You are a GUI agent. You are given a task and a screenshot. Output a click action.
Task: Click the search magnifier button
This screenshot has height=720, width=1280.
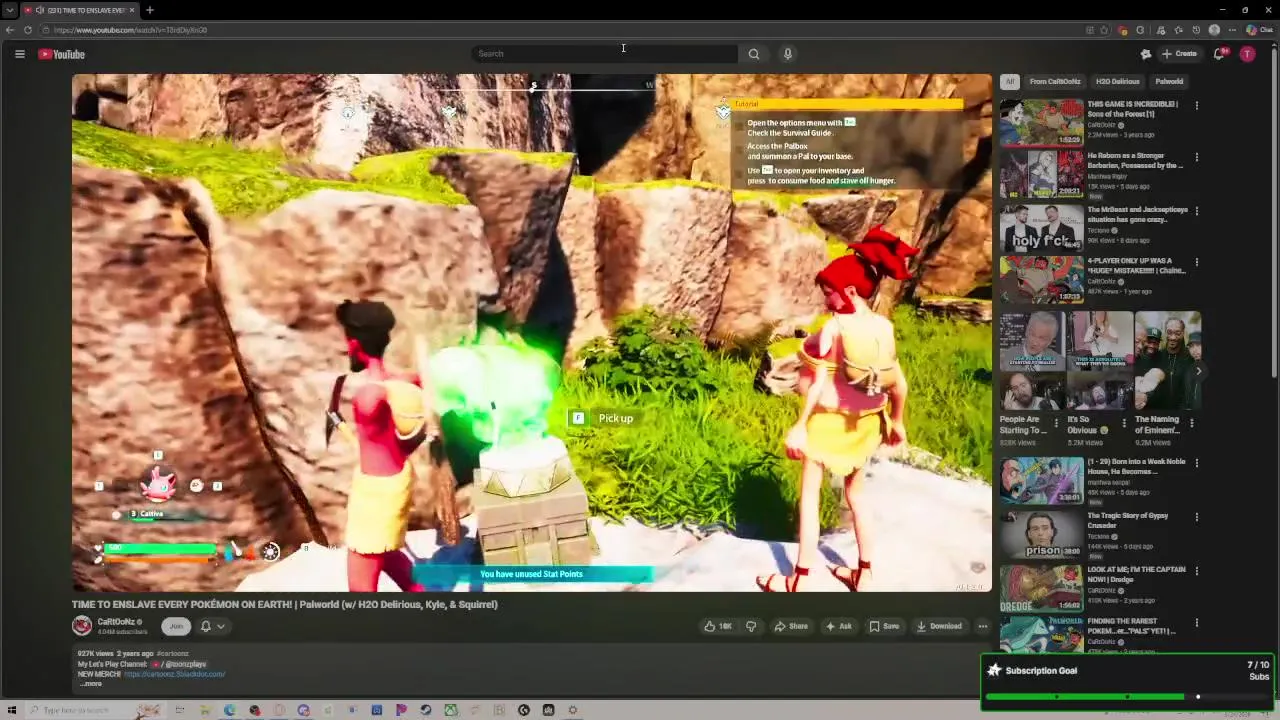[x=754, y=54]
